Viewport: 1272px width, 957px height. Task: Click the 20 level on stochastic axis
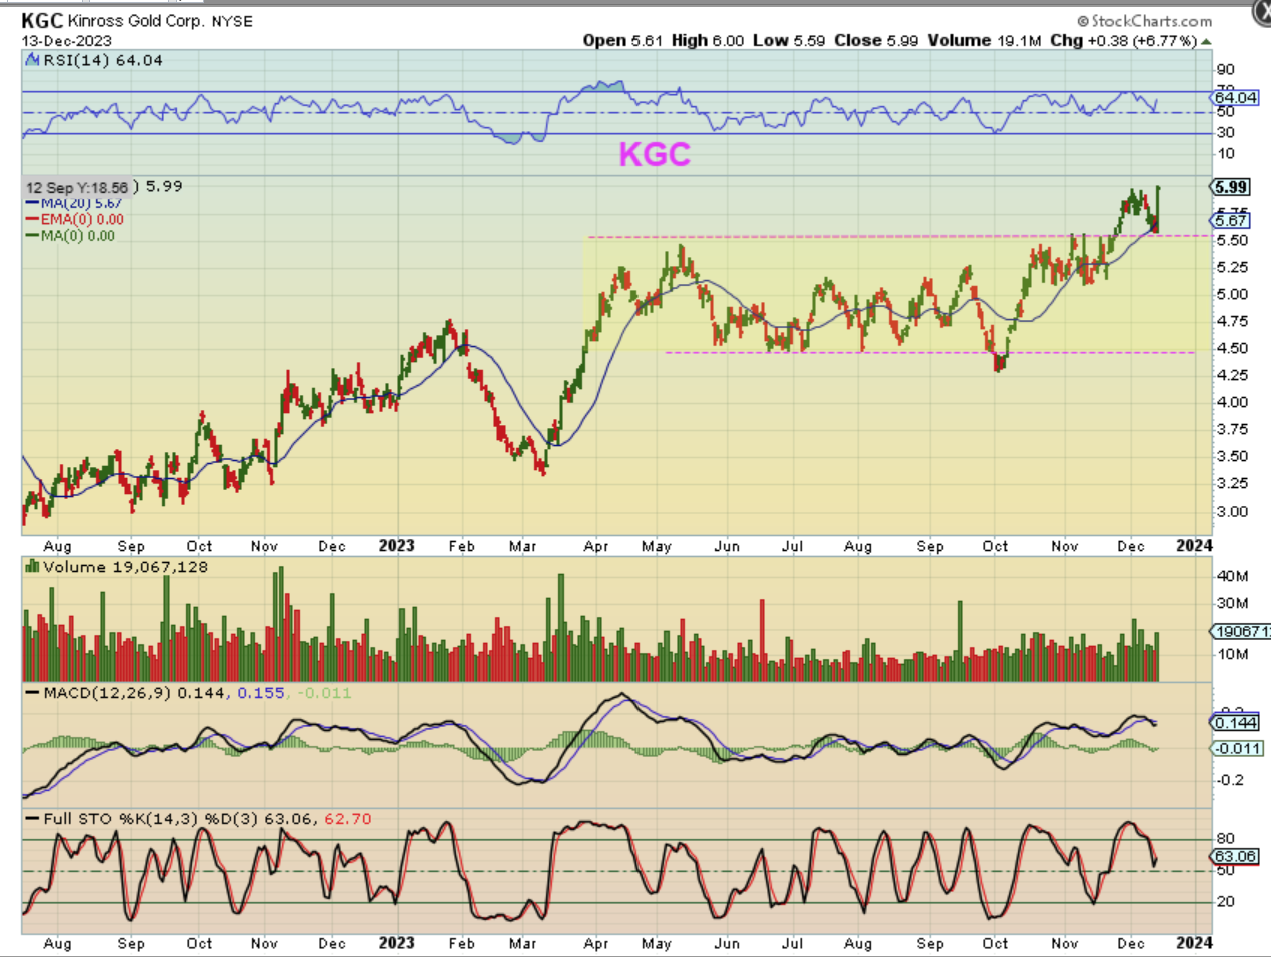click(x=1225, y=902)
